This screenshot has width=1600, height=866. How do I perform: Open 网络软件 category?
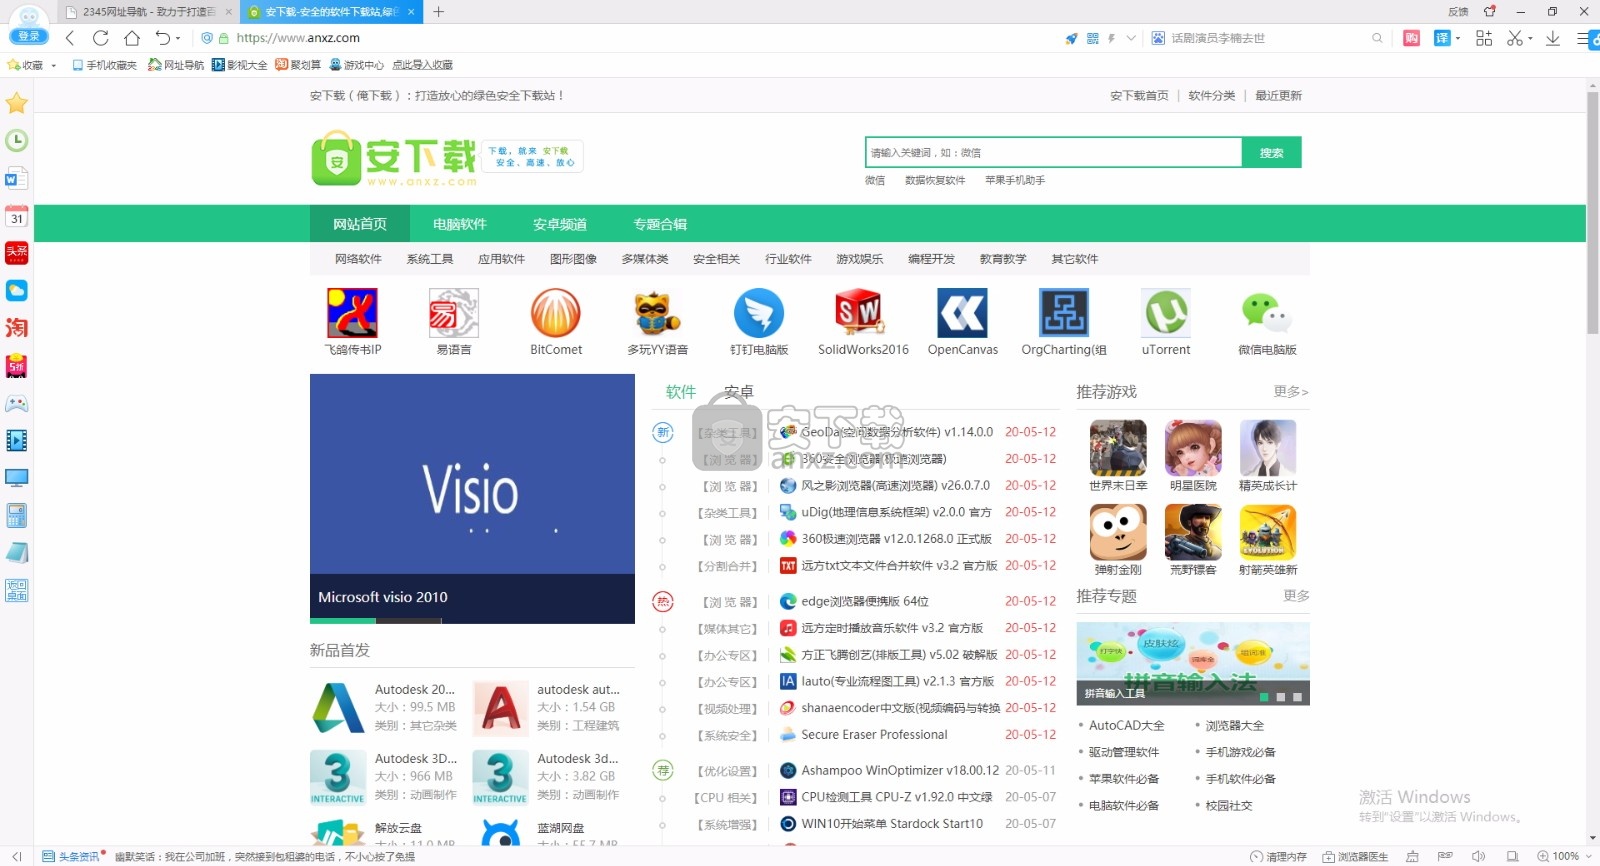358,259
